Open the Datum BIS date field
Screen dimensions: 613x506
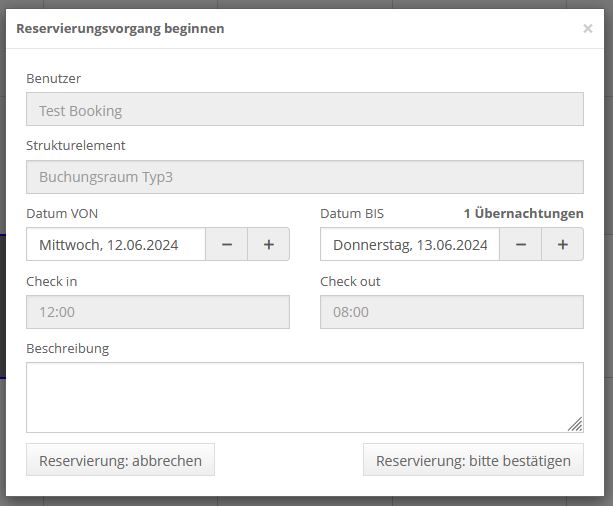click(x=410, y=245)
